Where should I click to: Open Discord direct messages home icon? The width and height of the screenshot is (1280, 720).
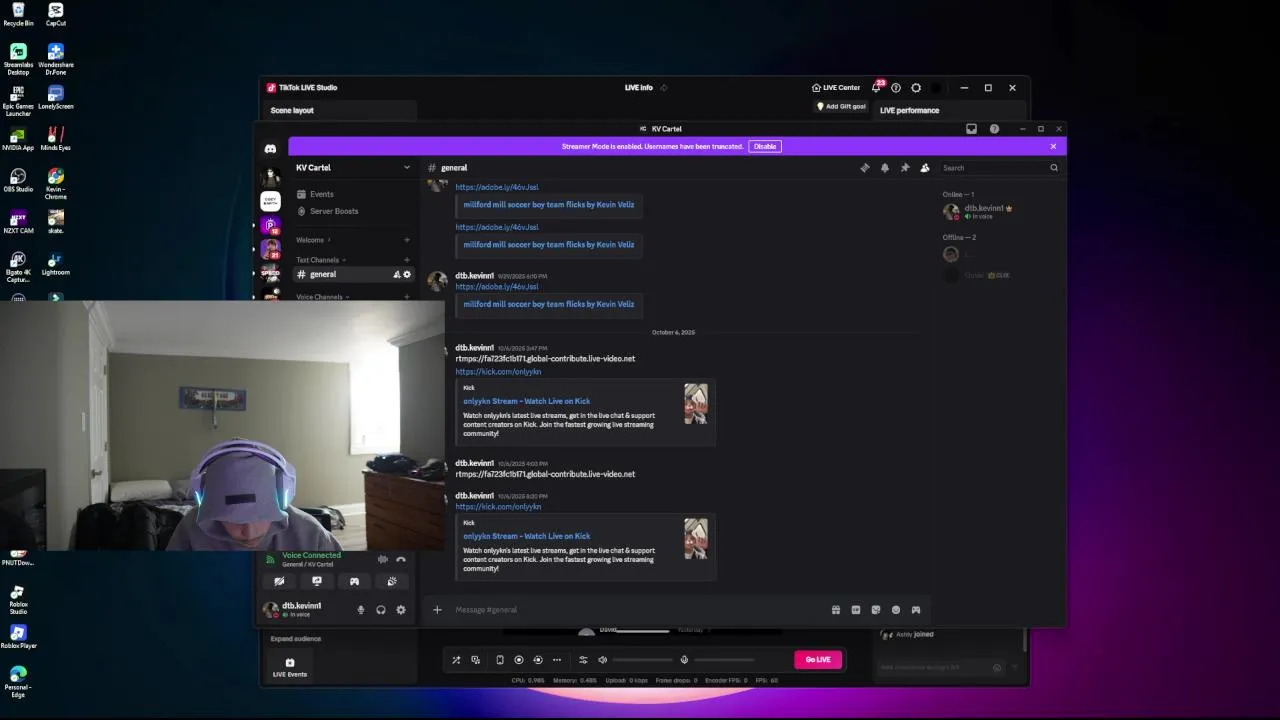tap(270, 149)
